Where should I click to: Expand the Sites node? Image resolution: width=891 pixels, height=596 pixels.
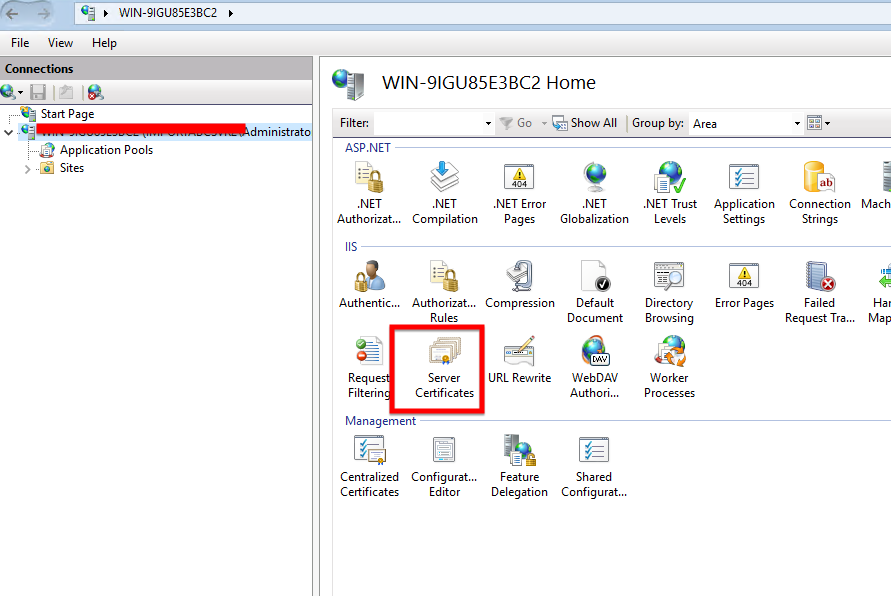tap(29, 167)
